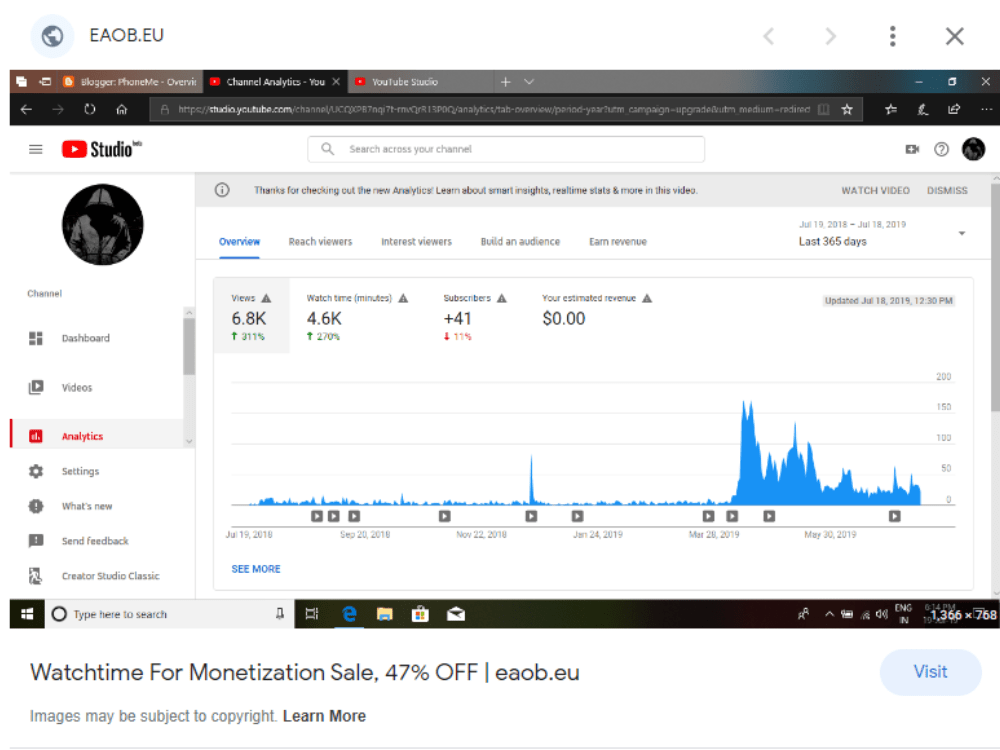Viewport: 1000px width, 750px height.
Task: Open the Windows Start menu
Action: click(27, 614)
